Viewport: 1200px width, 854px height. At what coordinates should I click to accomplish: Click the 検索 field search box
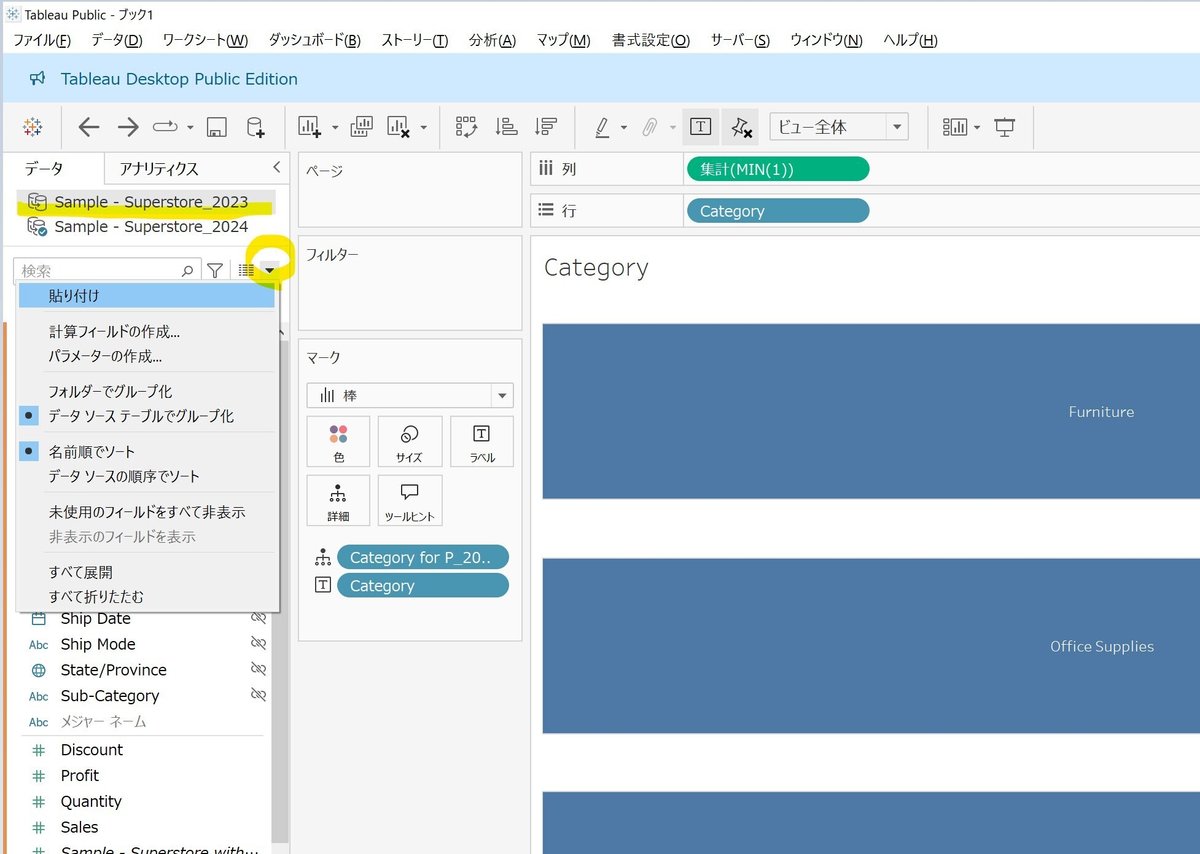click(107, 270)
